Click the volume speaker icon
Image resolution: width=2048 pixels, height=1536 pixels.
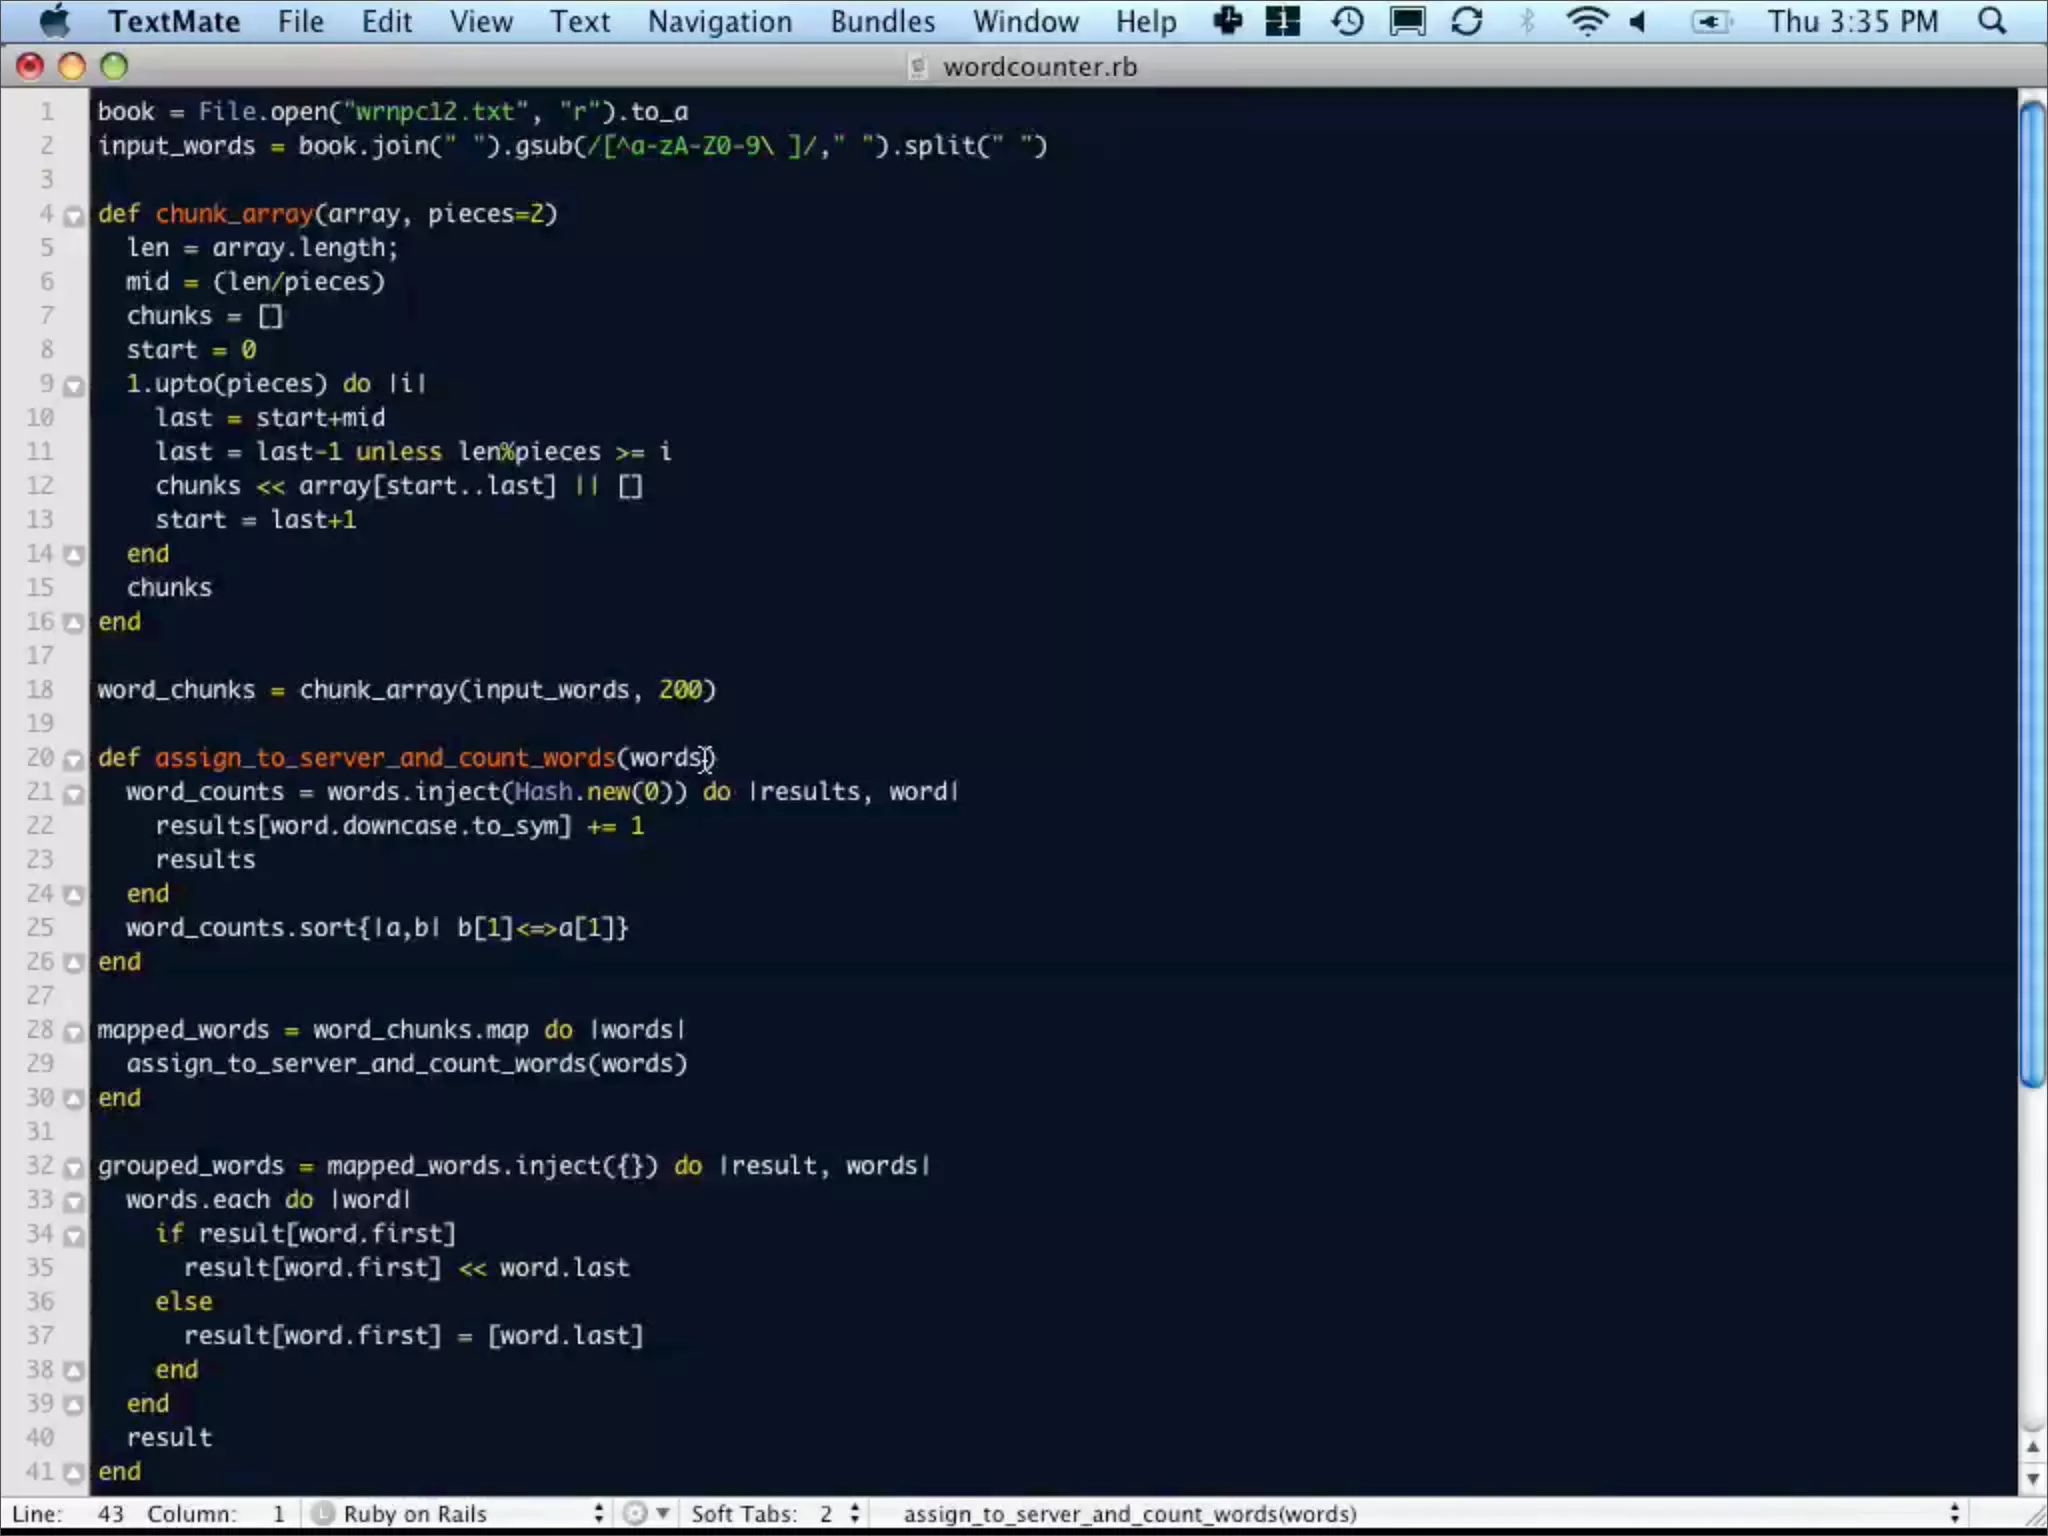click(1638, 22)
